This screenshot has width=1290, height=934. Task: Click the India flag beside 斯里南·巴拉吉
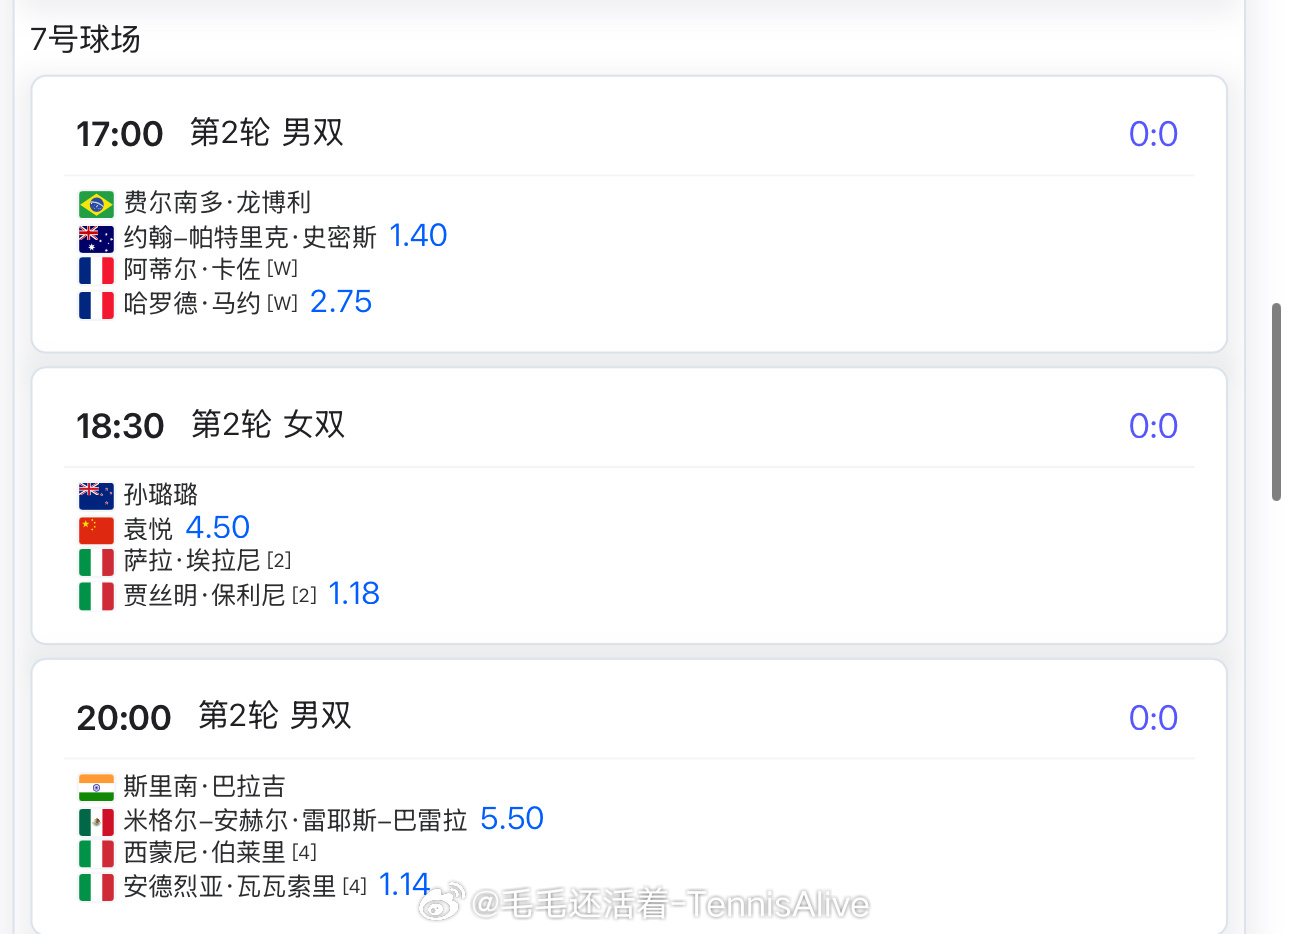(96, 788)
